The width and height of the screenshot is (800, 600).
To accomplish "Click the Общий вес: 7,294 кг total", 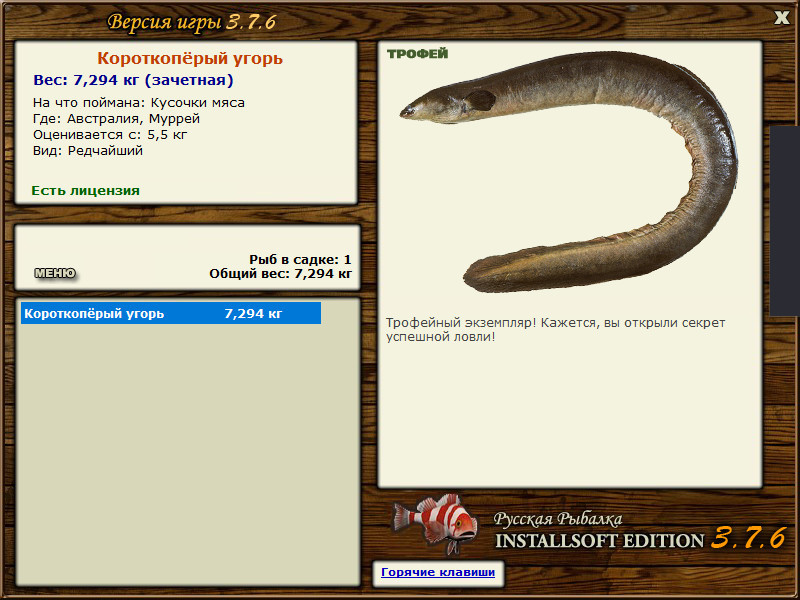I will [281, 274].
